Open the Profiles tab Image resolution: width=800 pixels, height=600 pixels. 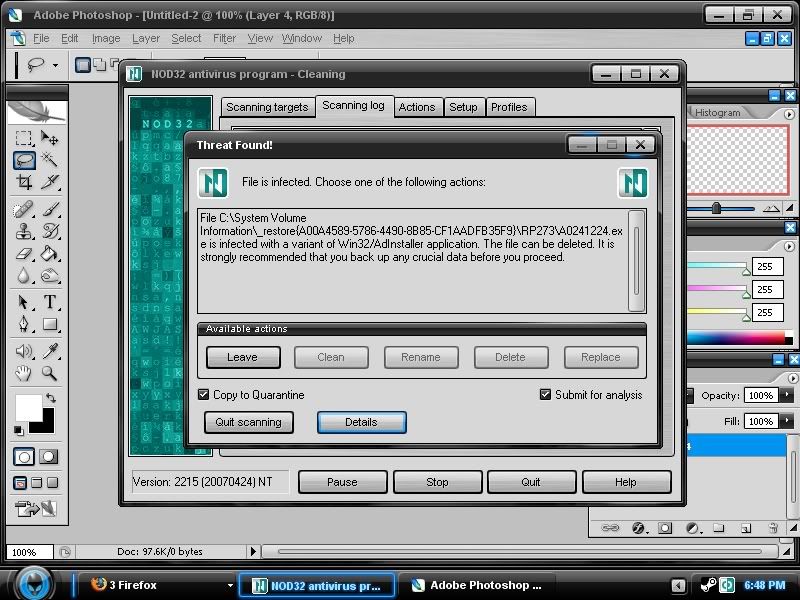coord(509,107)
